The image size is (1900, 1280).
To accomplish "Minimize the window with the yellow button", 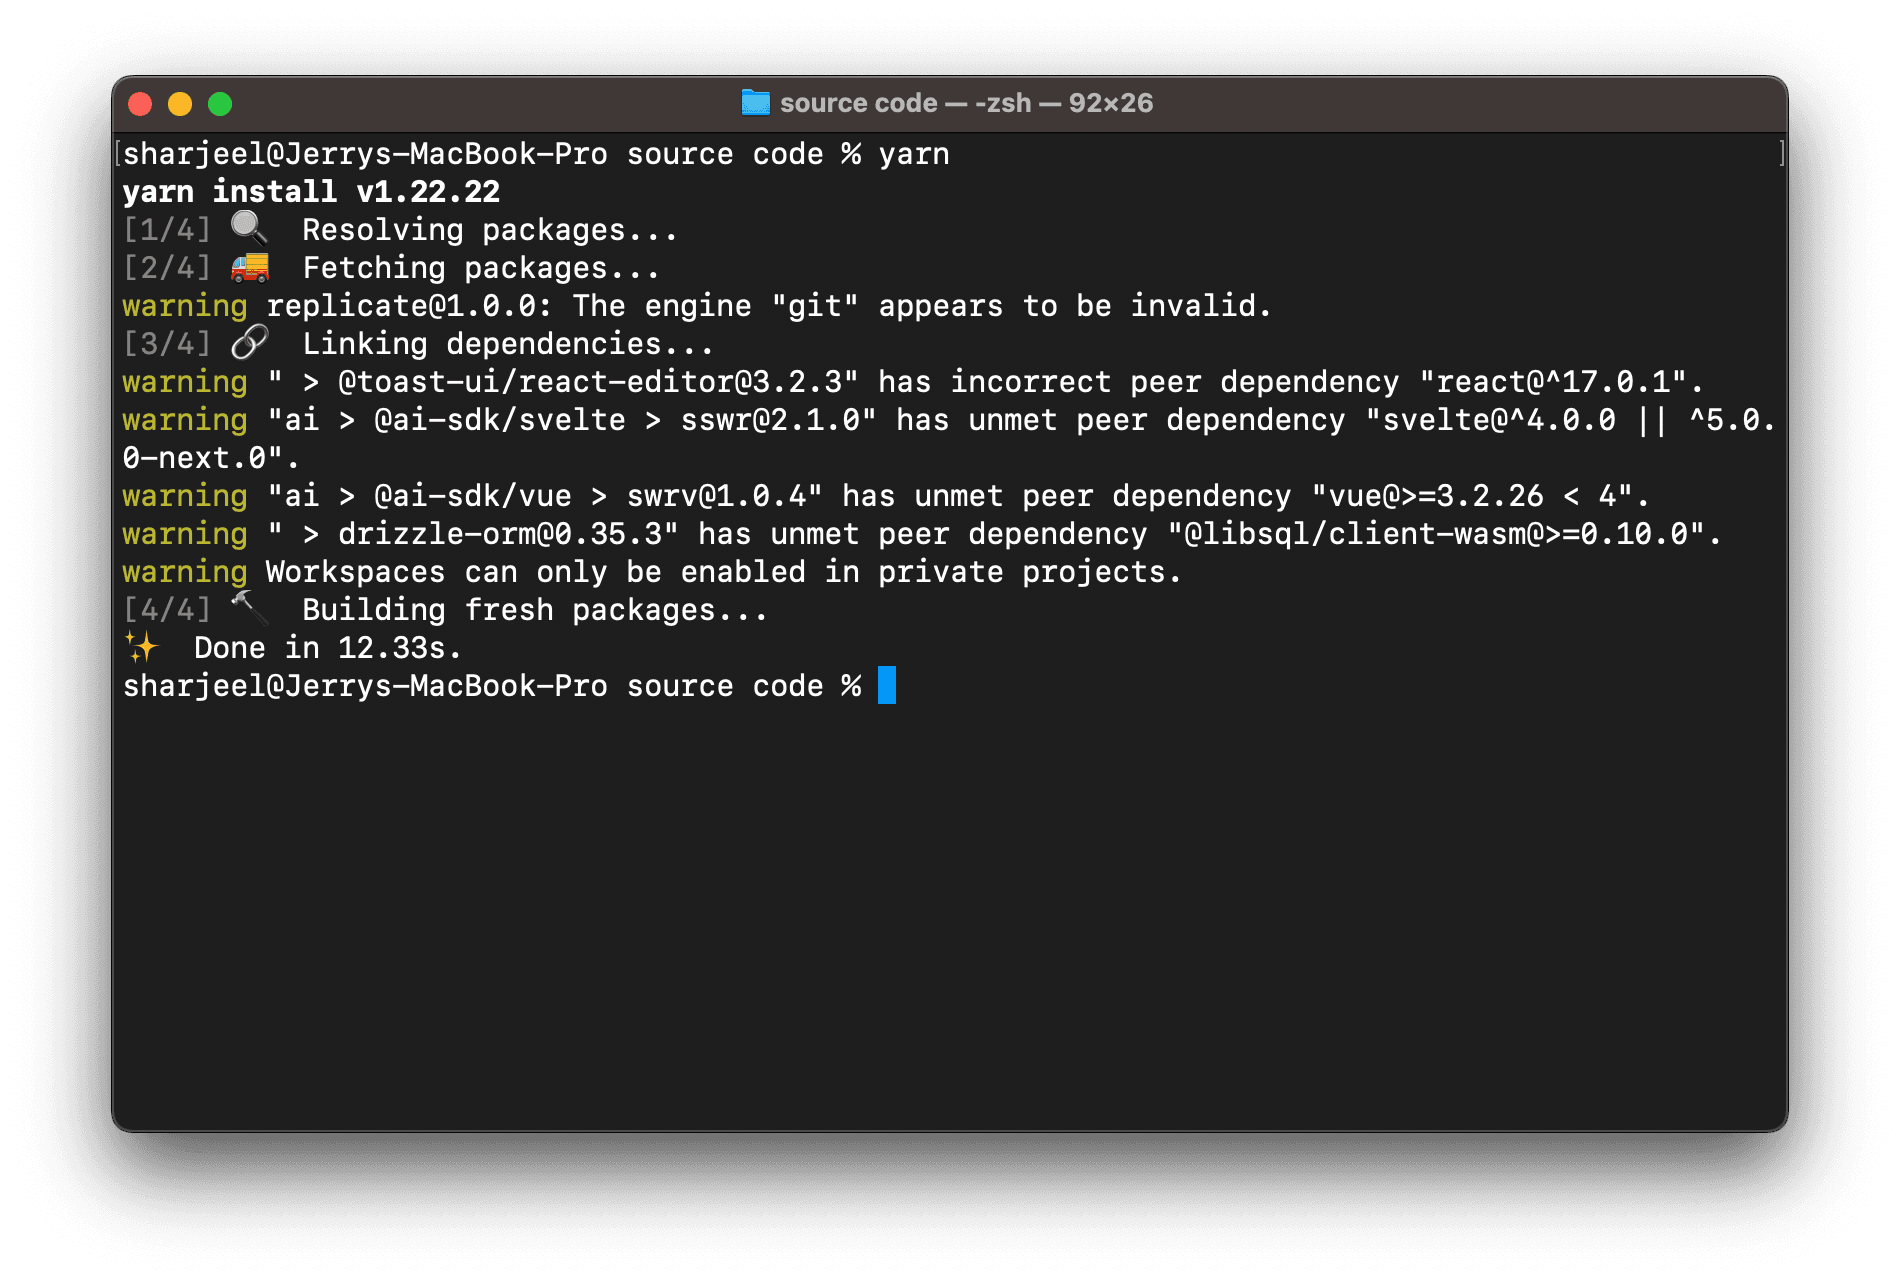I will (180, 104).
